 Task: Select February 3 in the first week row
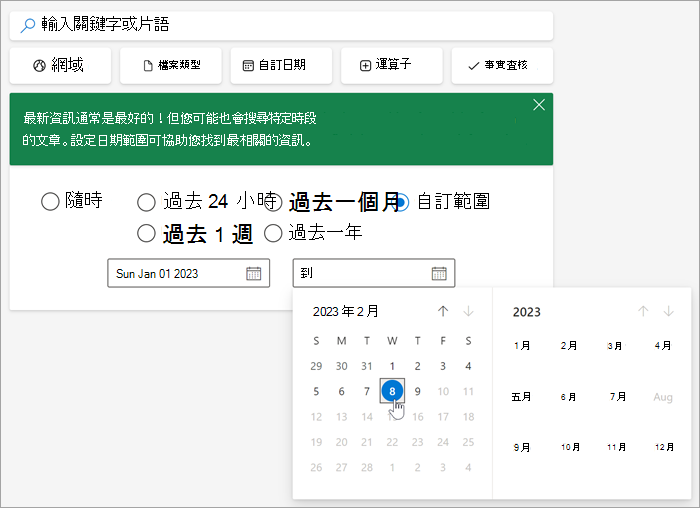point(443,366)
